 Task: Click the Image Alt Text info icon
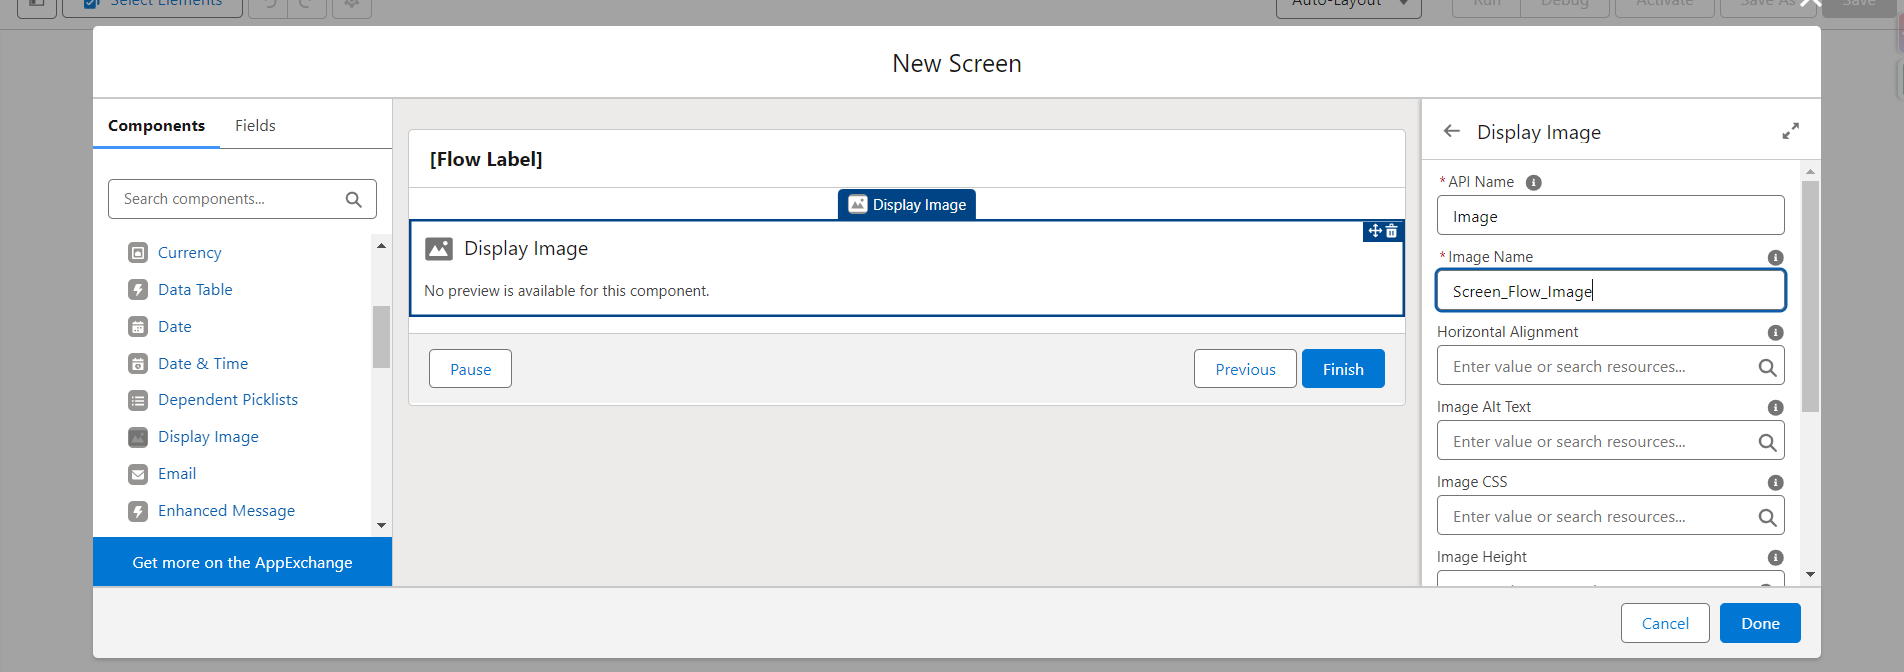tap(1775, 407)
